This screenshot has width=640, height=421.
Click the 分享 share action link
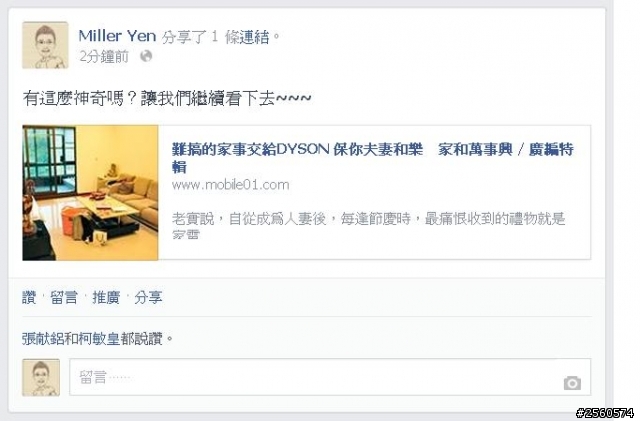[148, 297]
